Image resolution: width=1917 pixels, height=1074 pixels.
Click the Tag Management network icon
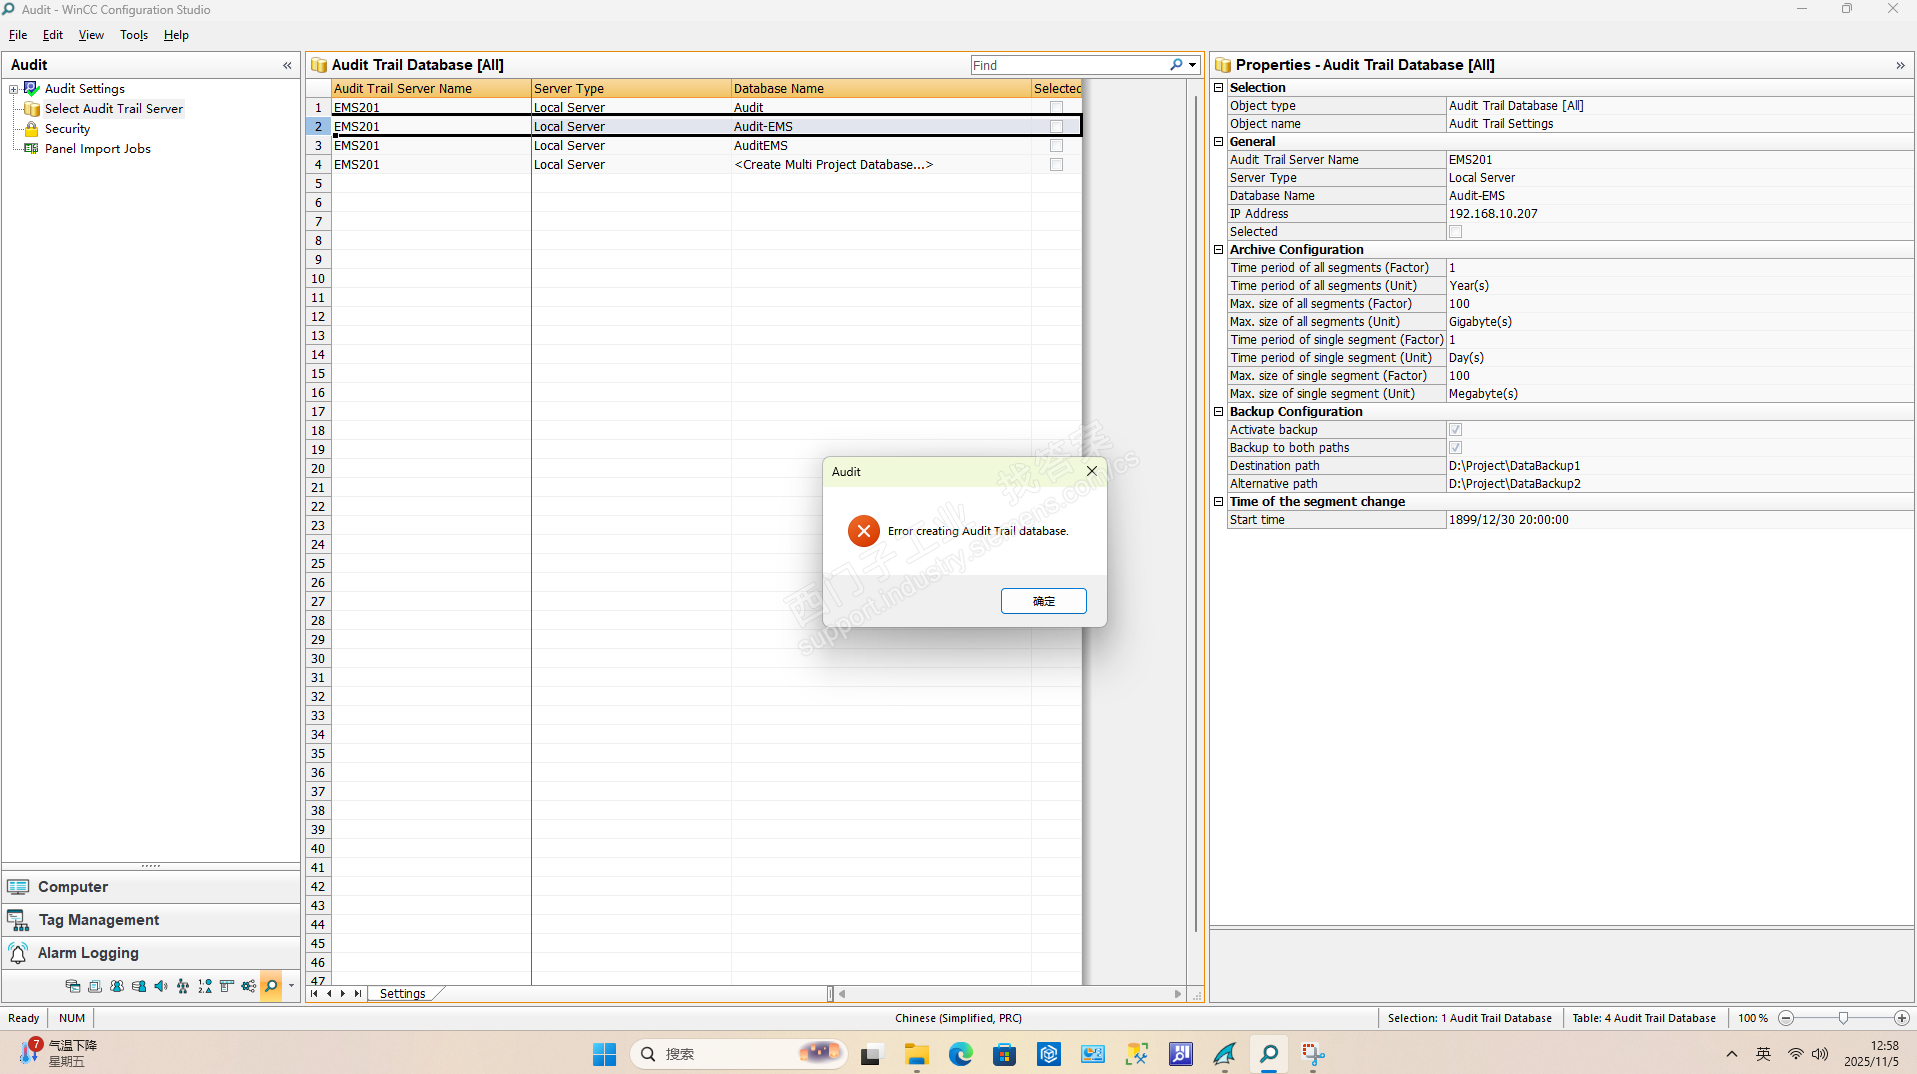tap(18, 920)
